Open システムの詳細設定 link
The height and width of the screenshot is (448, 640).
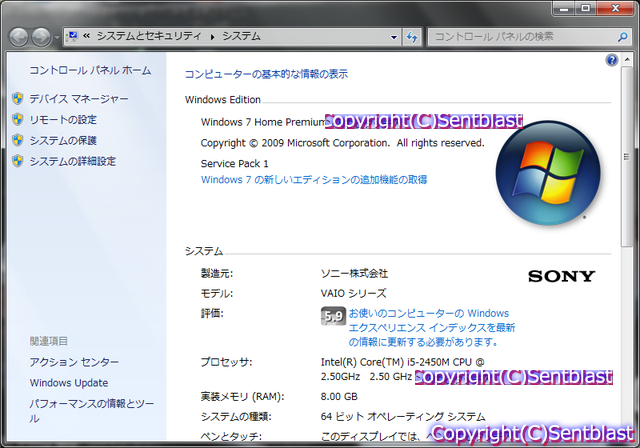click(73, 161)
